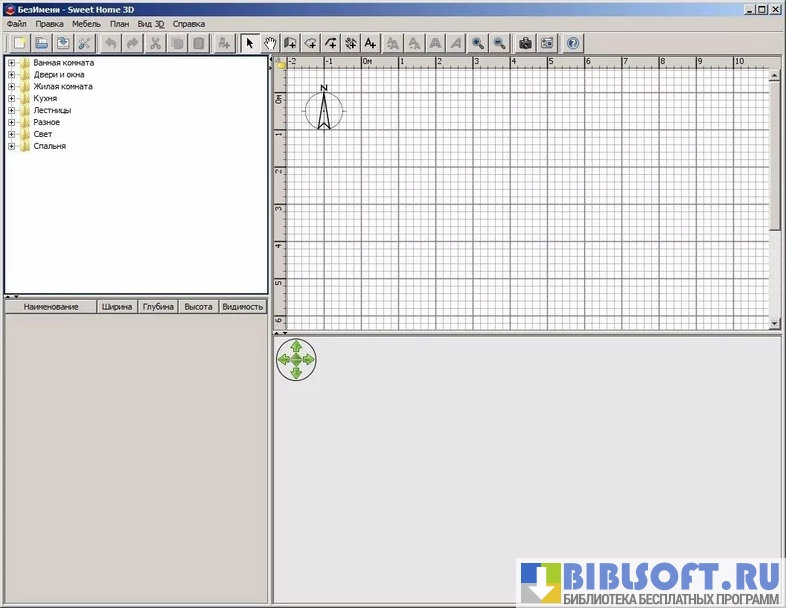Expand the Ванная комната category

click(12, 63)
